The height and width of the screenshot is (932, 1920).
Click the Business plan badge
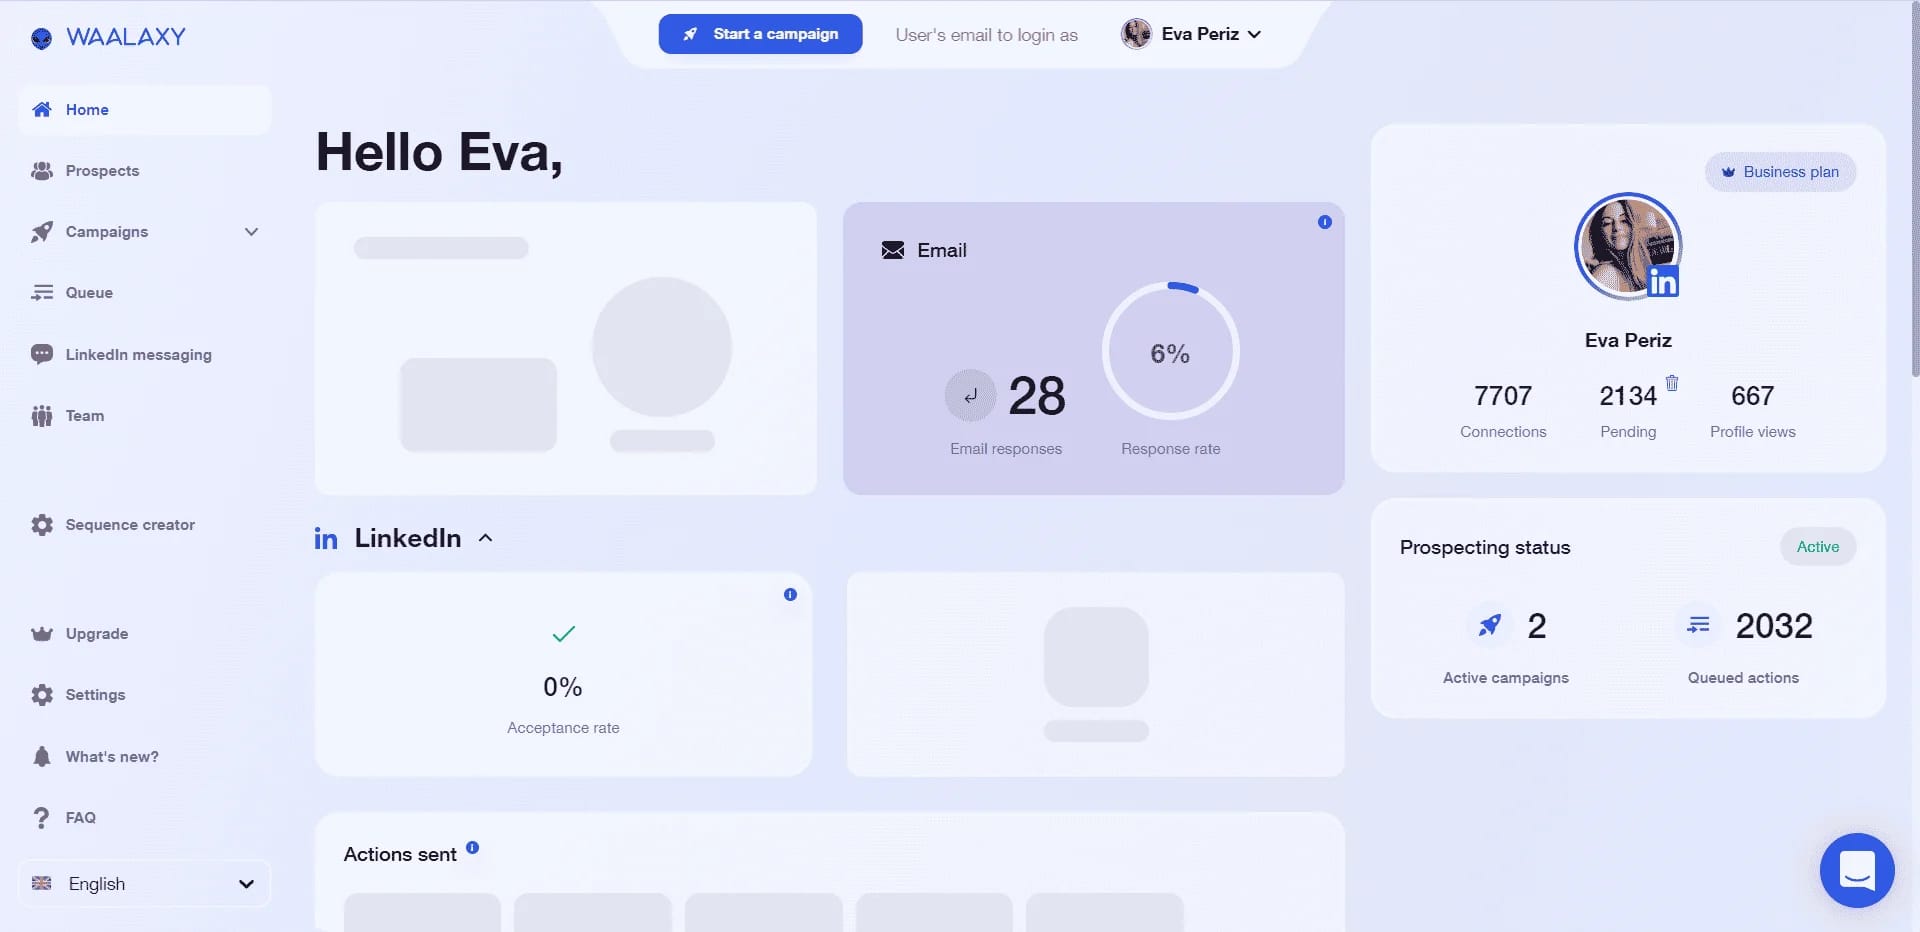coord(1780,172)
